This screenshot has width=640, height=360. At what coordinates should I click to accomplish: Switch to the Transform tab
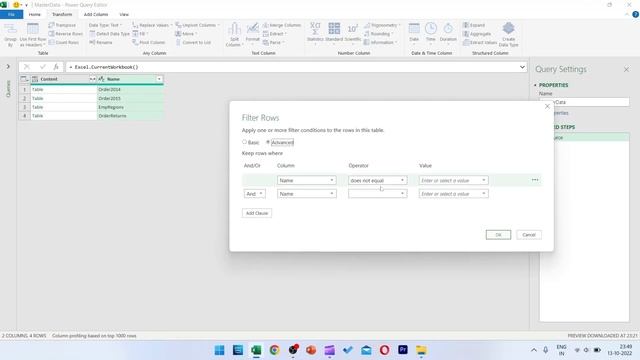tap(62, 14)
